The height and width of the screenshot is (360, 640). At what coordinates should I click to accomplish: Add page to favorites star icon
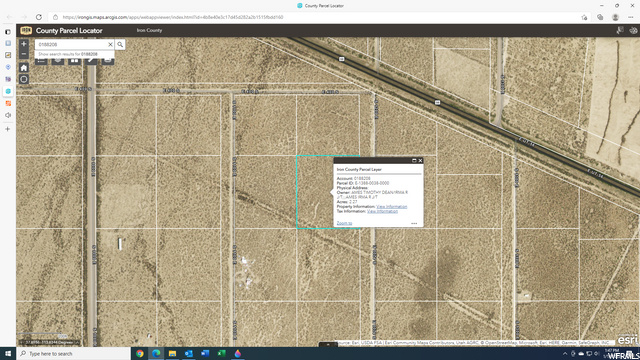pyautogui.click(x=584, y=17)
